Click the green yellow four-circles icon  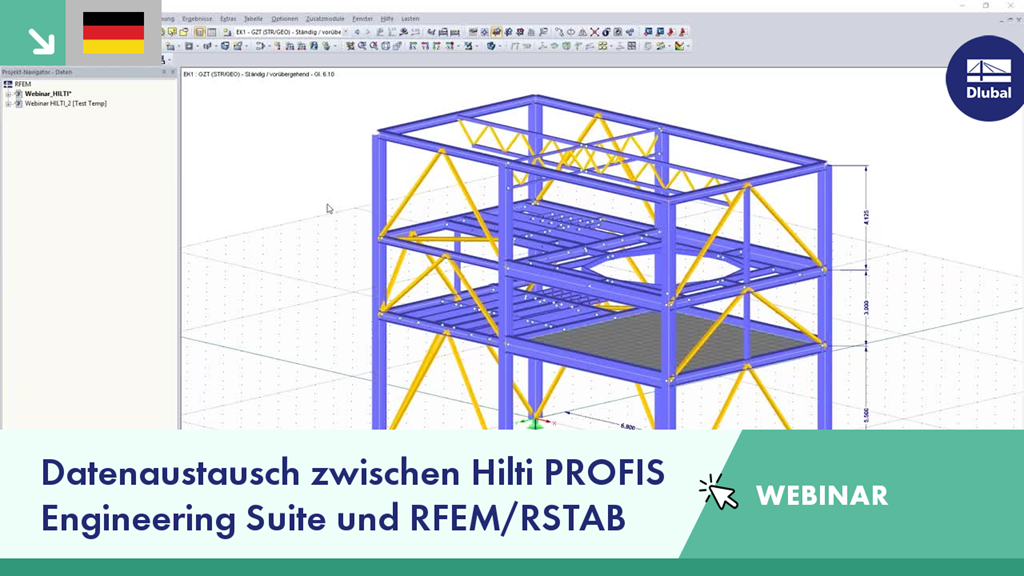pyautogui.click(x=602, y=46)
